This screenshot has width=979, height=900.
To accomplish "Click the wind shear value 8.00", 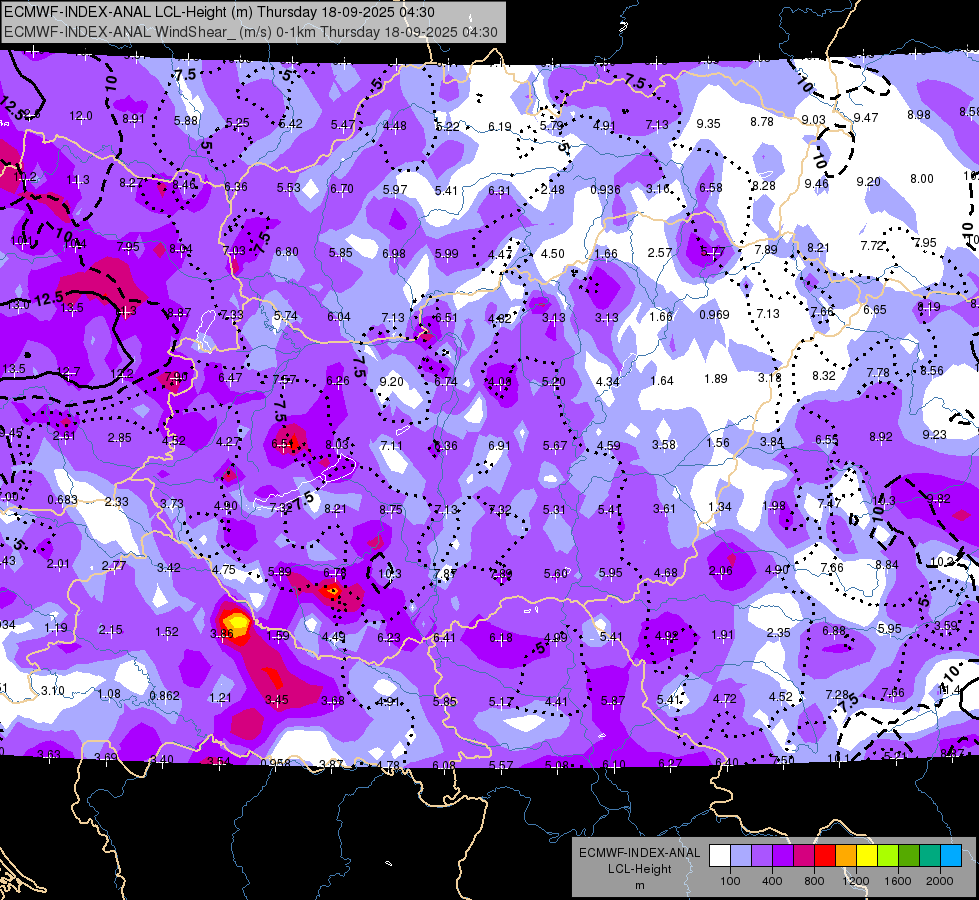I will pyautogui.click(x=922, y=179).
